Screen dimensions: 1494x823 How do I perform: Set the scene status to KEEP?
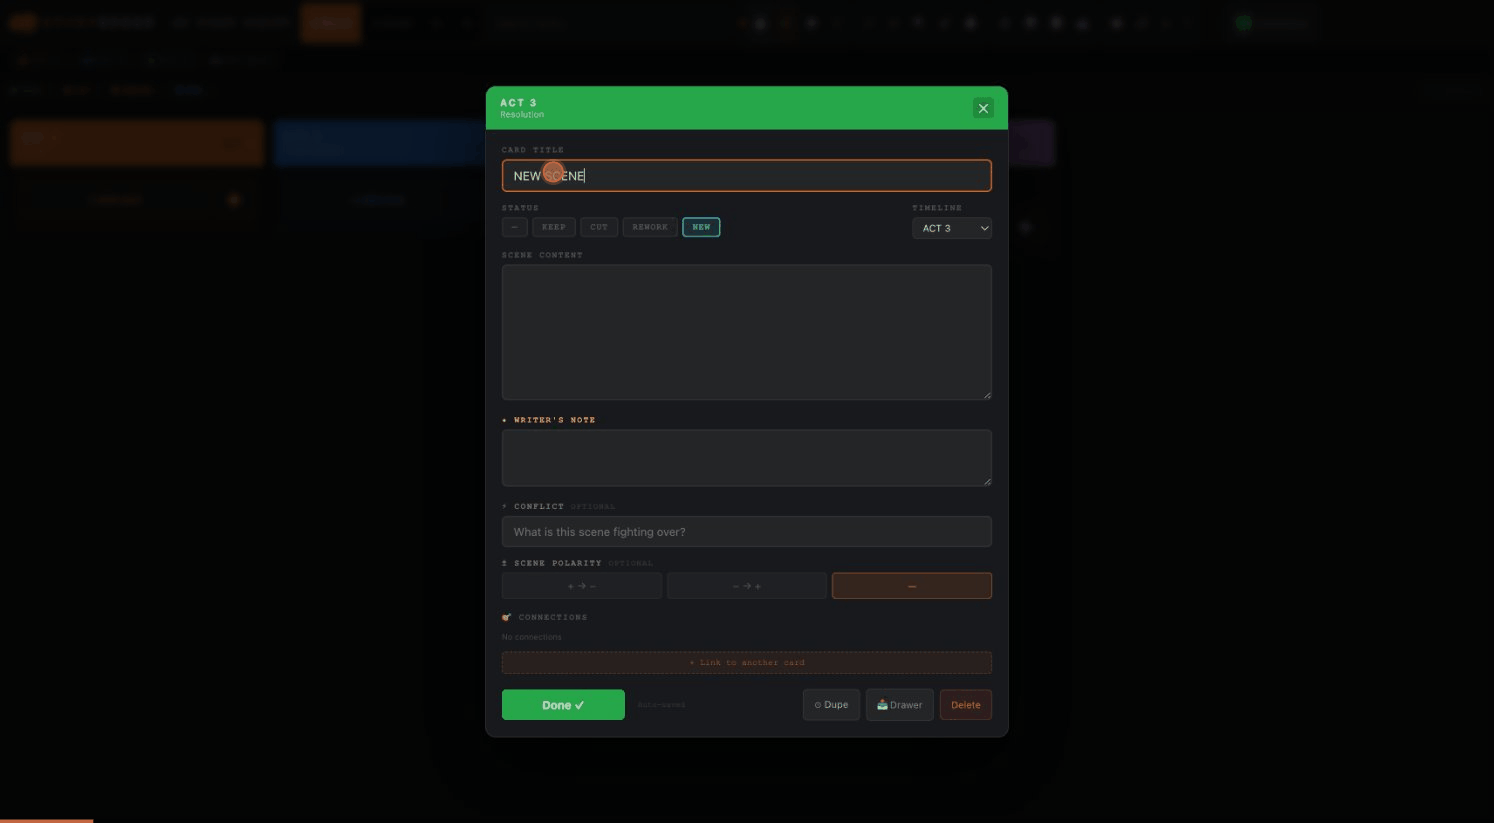pos(553,227)
